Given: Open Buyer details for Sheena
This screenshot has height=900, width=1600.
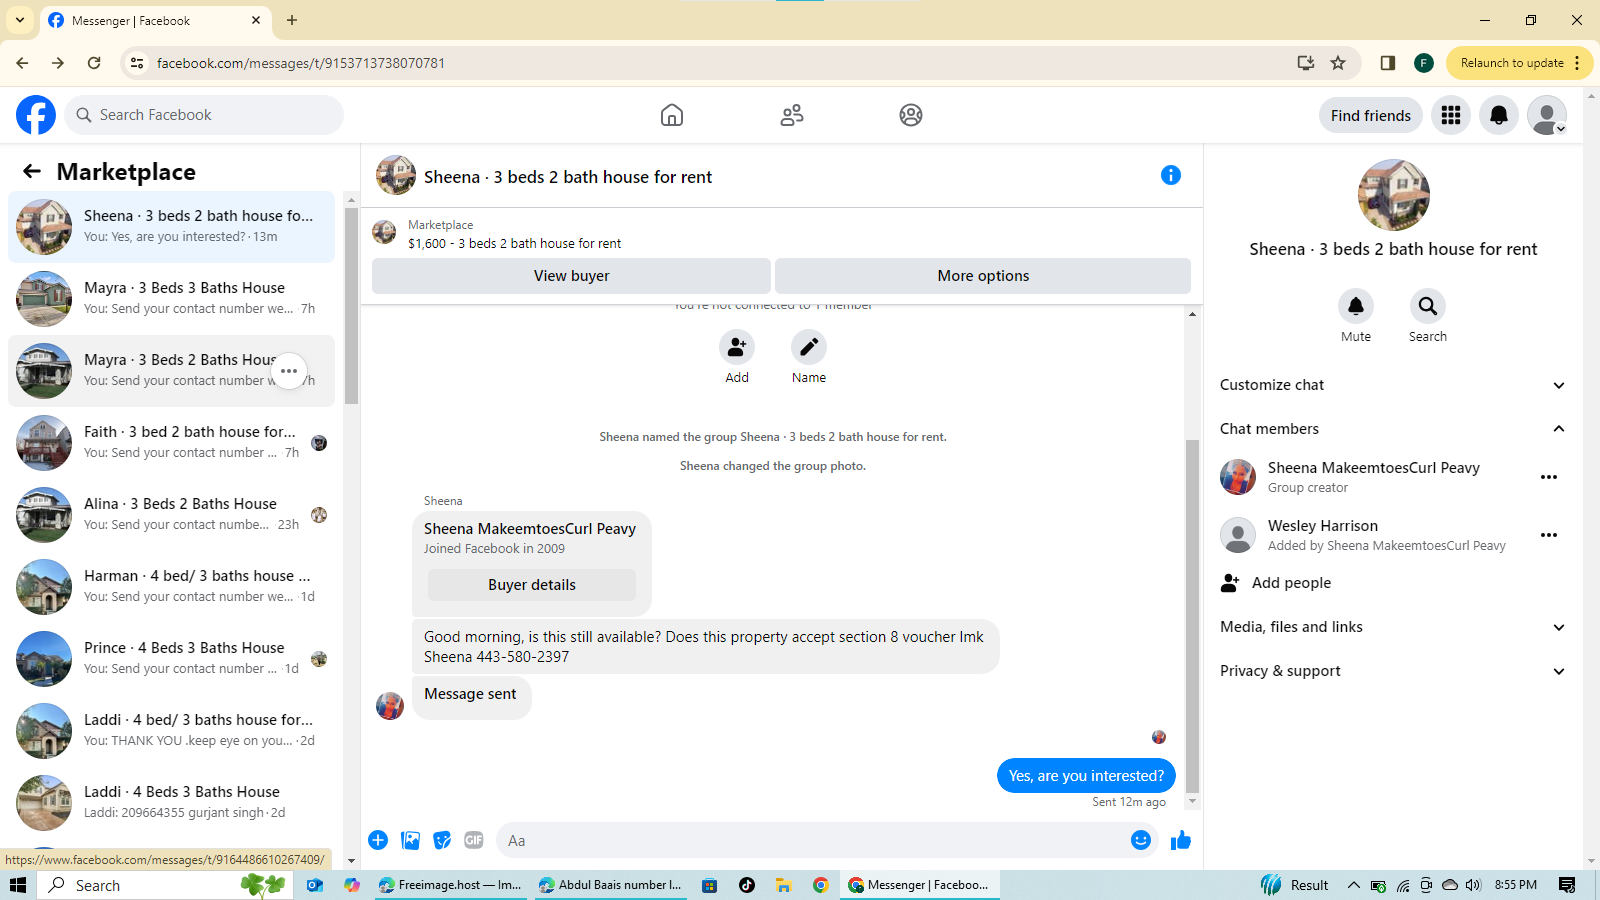Looking at the screenshot, I should point(532,585).
